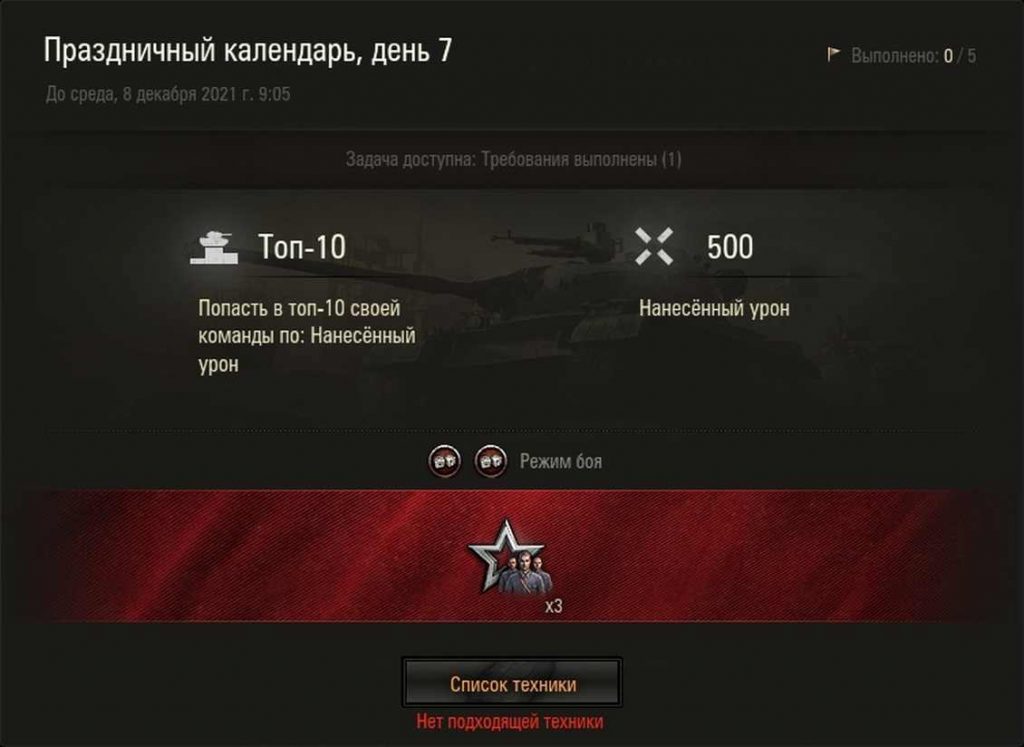
Task: Select the second battle mode icon
Action: [x=490, y=461]
